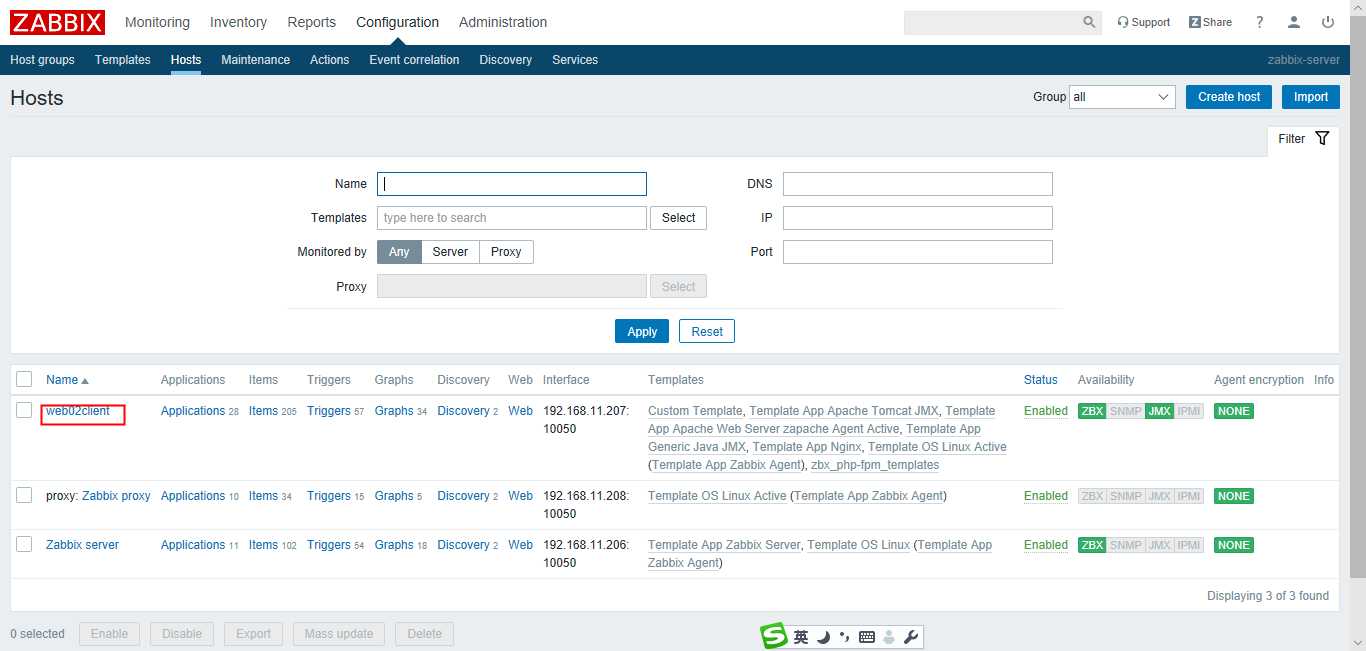Open the Zabbix server host link
The width and height of the screenshot is (1366, 651).
(82, 545)
